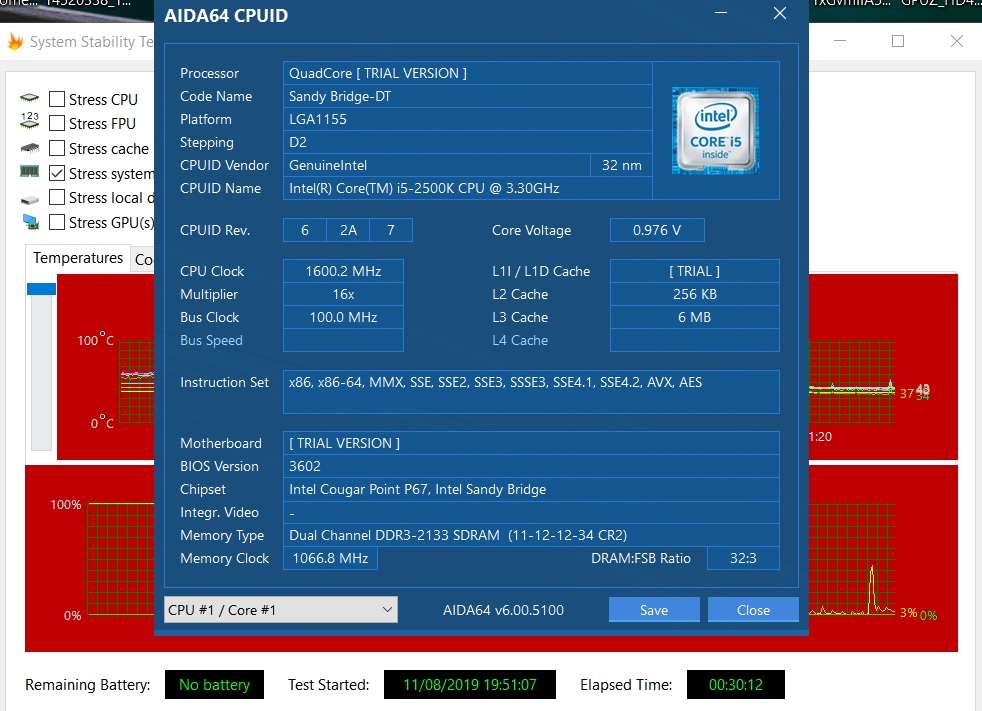Click the L4 Cache label
Viewport: 982px width, 711px height.
pos(520,340)
